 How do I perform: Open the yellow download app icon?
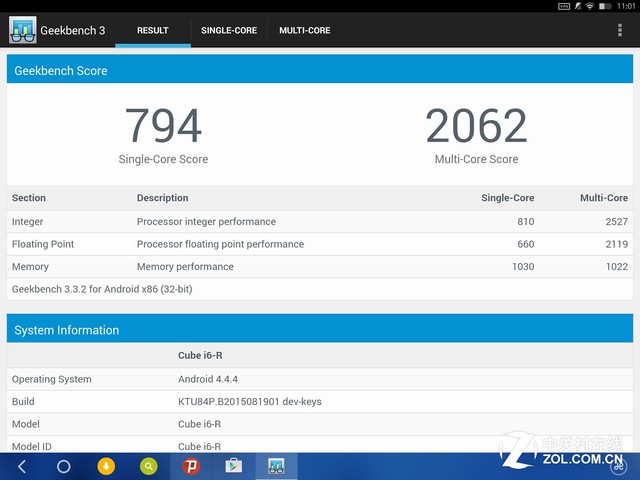click(x=106, y=466)
